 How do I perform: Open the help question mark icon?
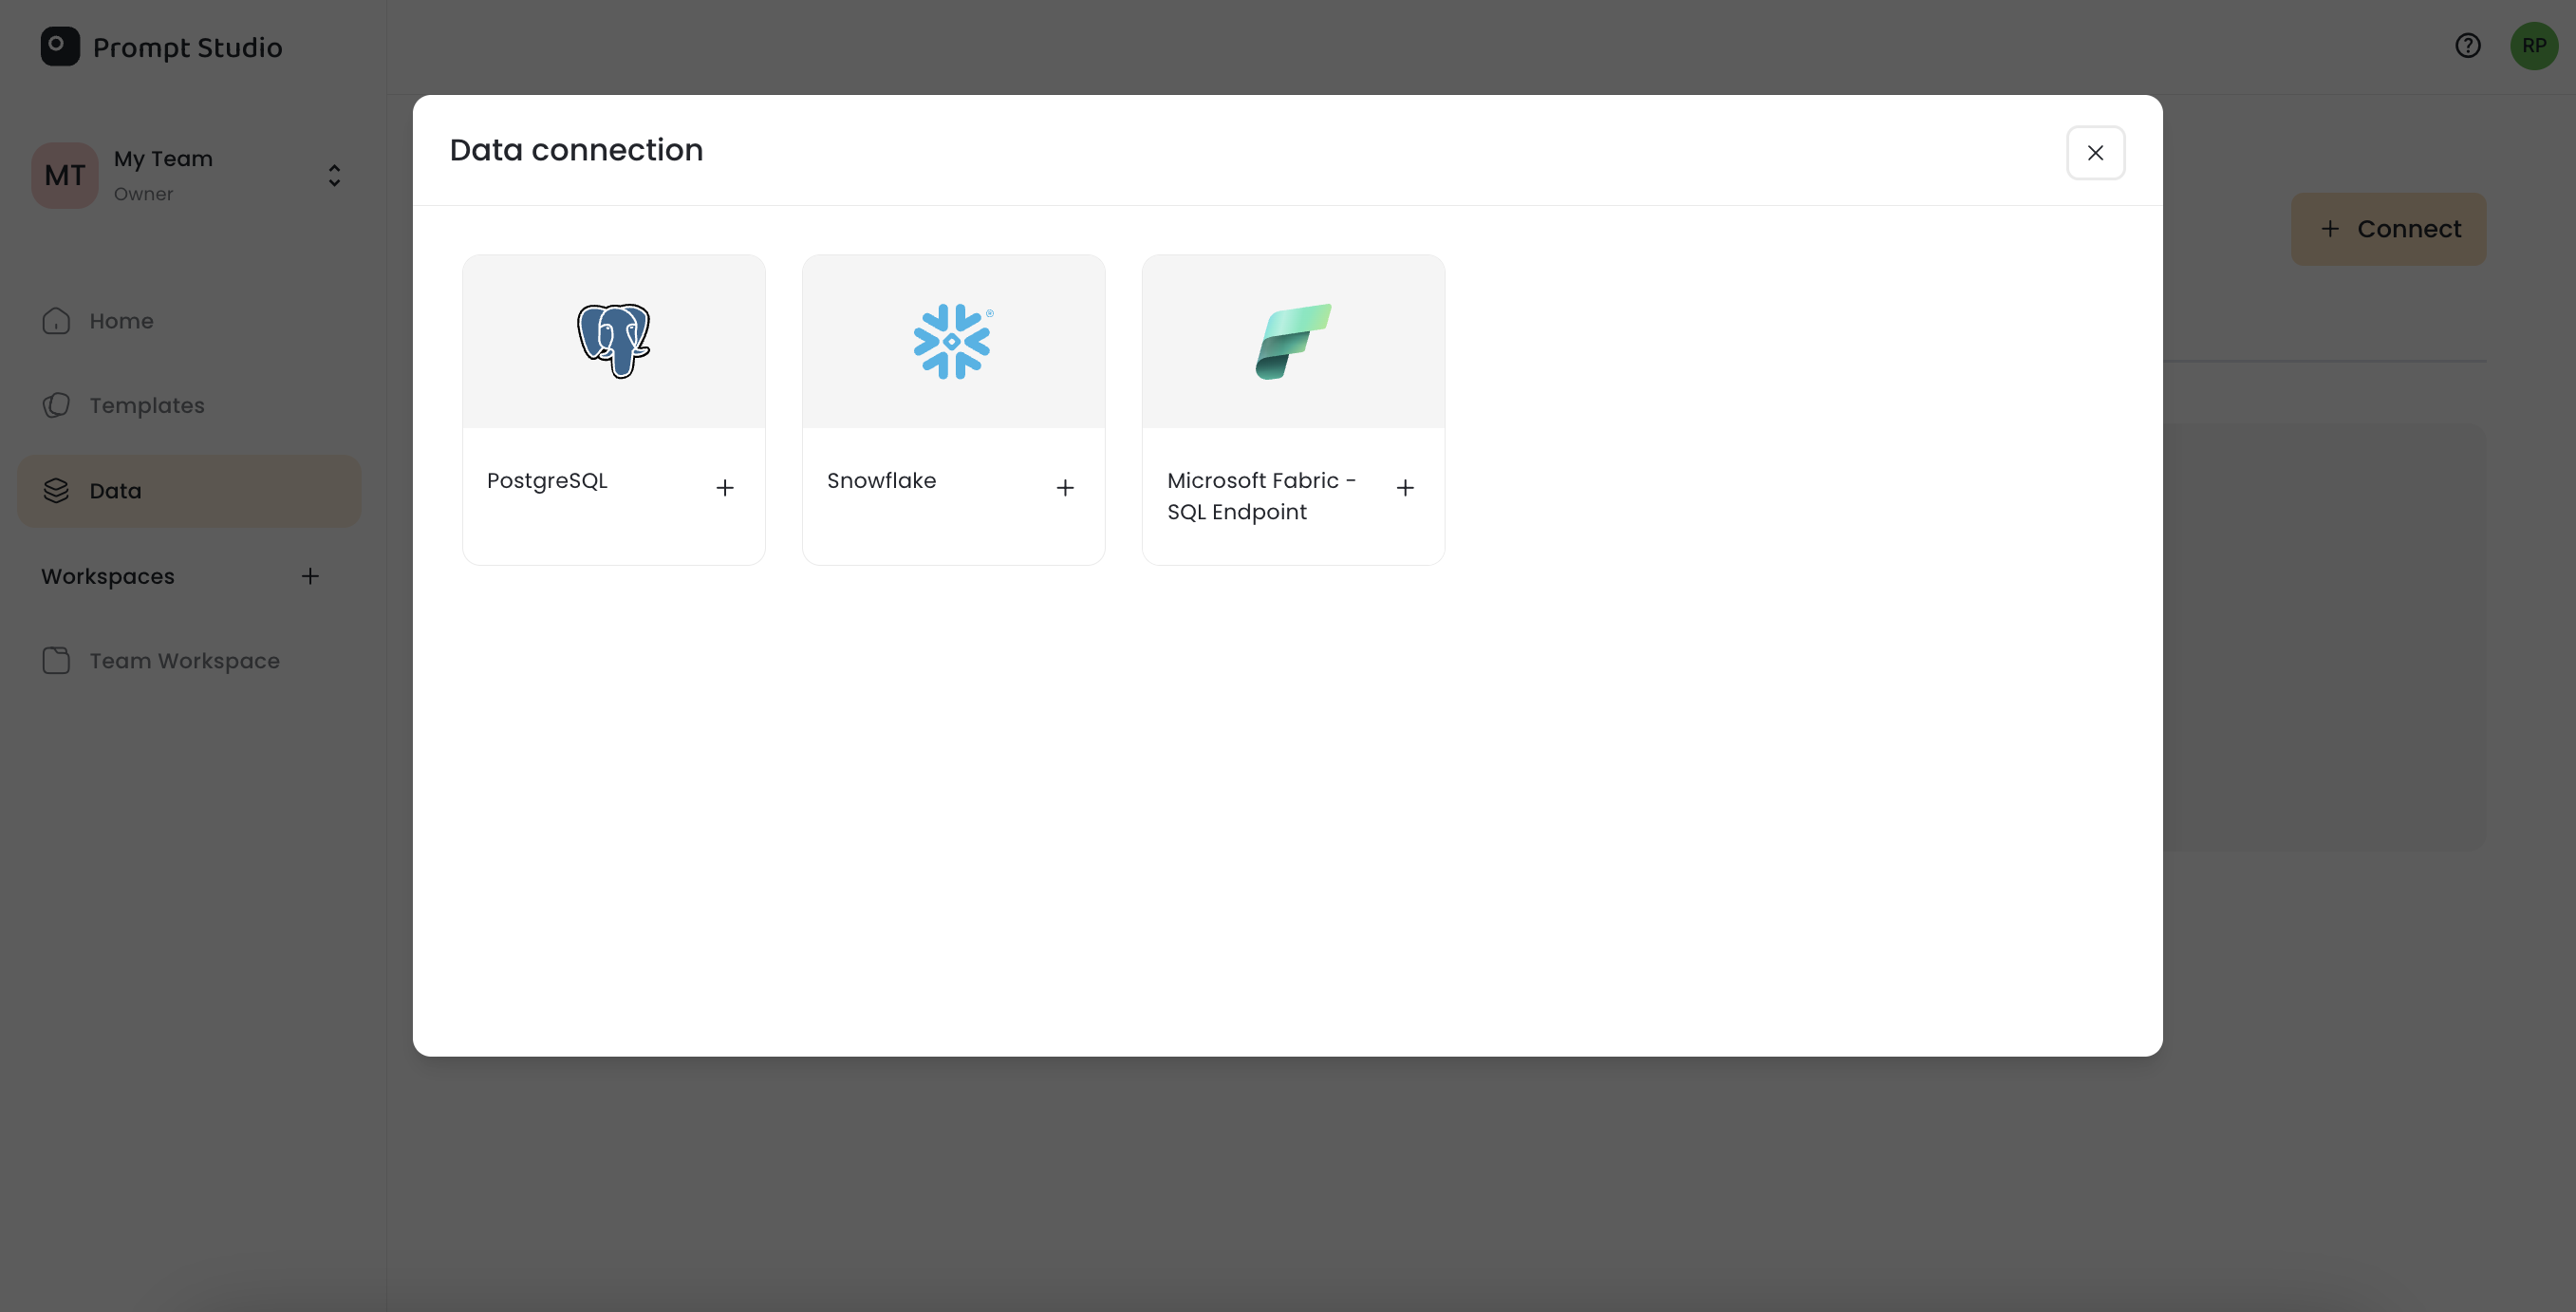click(x=2468, y=46)
